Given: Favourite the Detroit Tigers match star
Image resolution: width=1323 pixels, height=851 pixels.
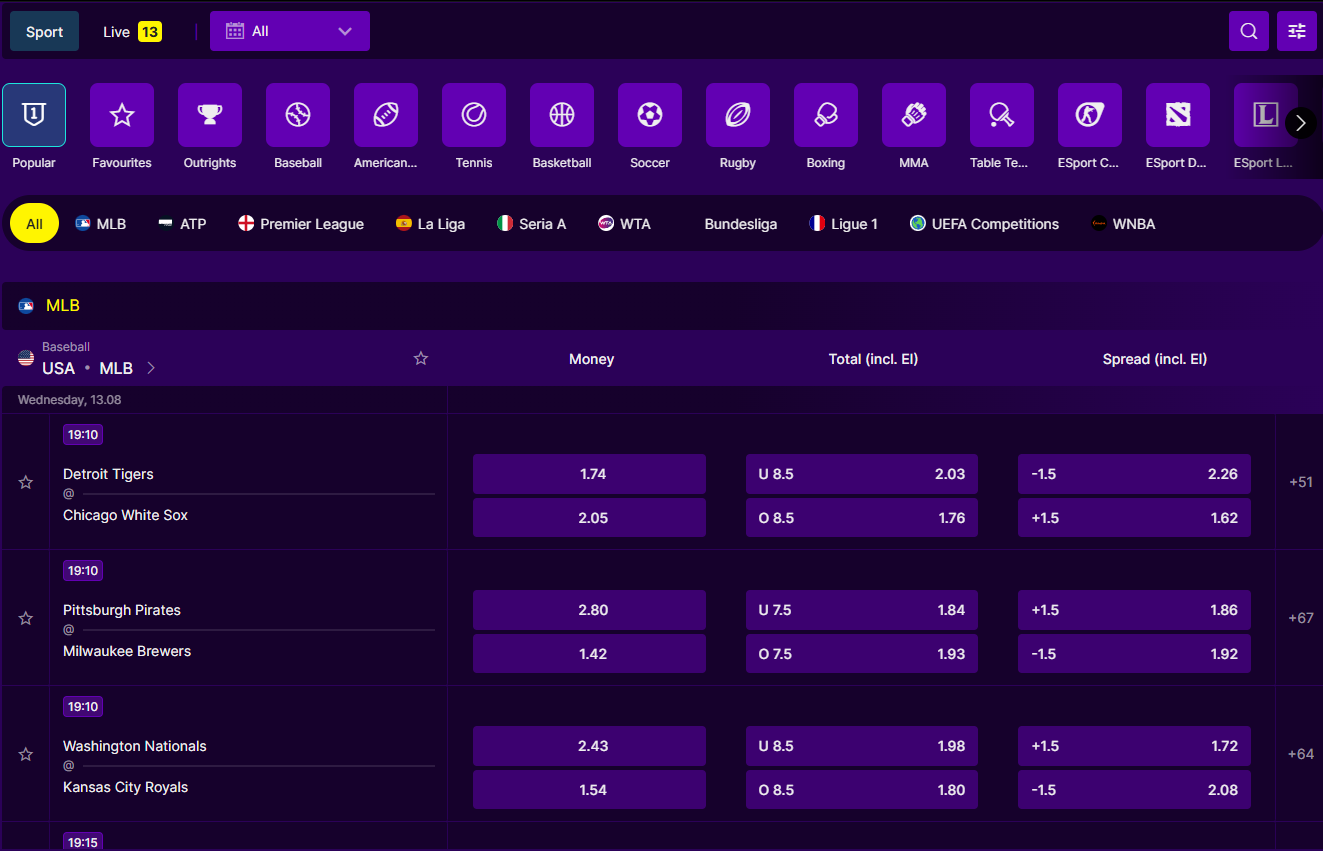Looking at the screenshot, I should 26,482.
